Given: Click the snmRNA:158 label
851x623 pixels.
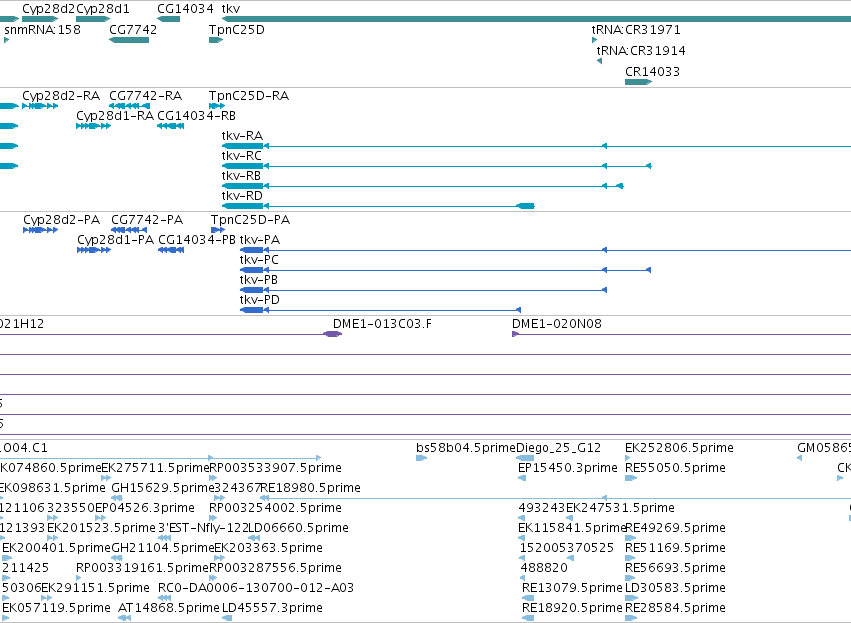Looking at the screenshot, I should 42,29.
